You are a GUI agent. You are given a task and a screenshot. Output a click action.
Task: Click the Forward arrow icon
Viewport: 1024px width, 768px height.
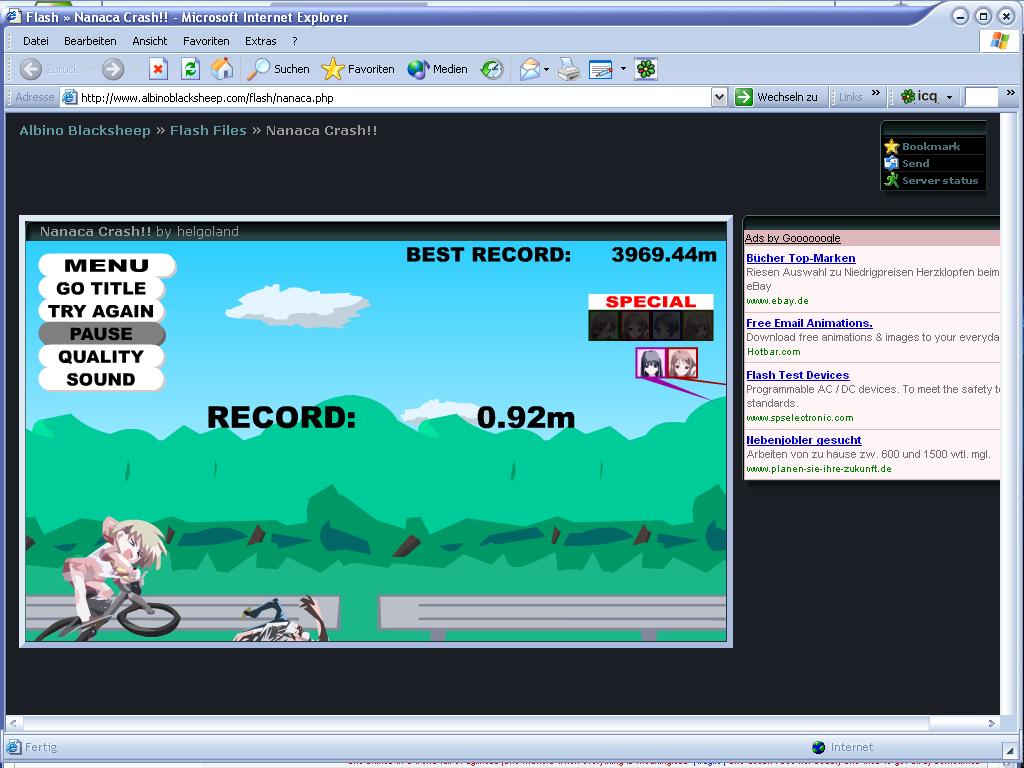tap(112, 69)
